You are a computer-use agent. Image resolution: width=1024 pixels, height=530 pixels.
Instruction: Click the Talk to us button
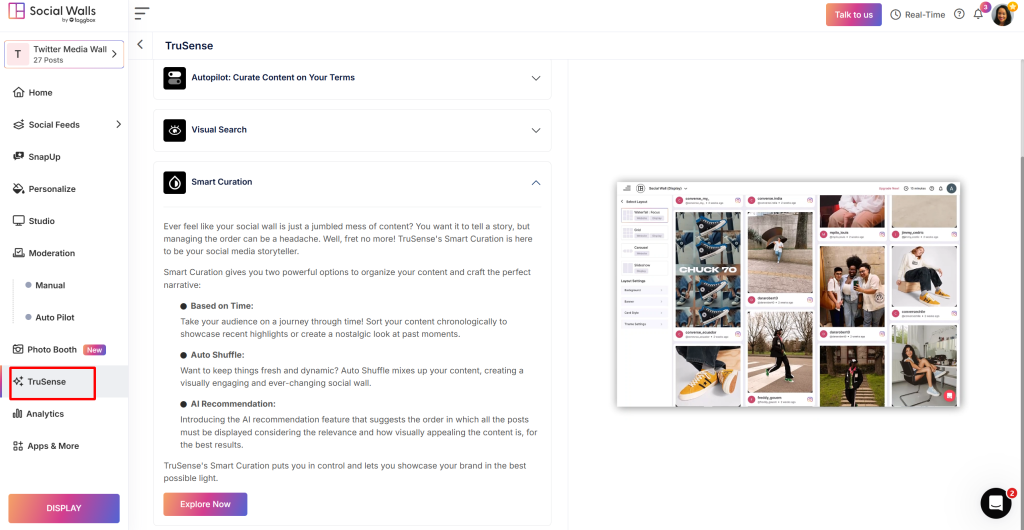854,14
